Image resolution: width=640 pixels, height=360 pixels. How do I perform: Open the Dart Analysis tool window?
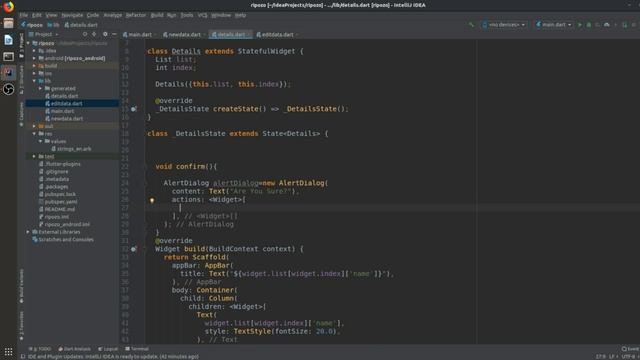point(75,349)
